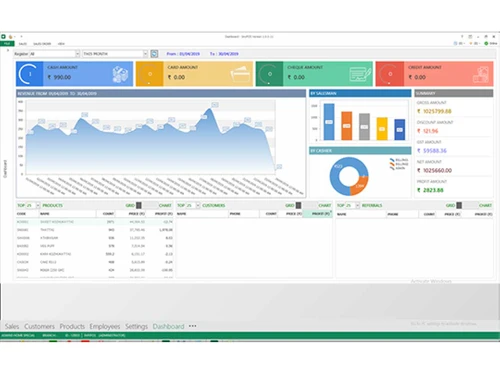Click the circular gauge on Cash Amount card
This screenshot has width=500, height=375.
pos(29,74)
